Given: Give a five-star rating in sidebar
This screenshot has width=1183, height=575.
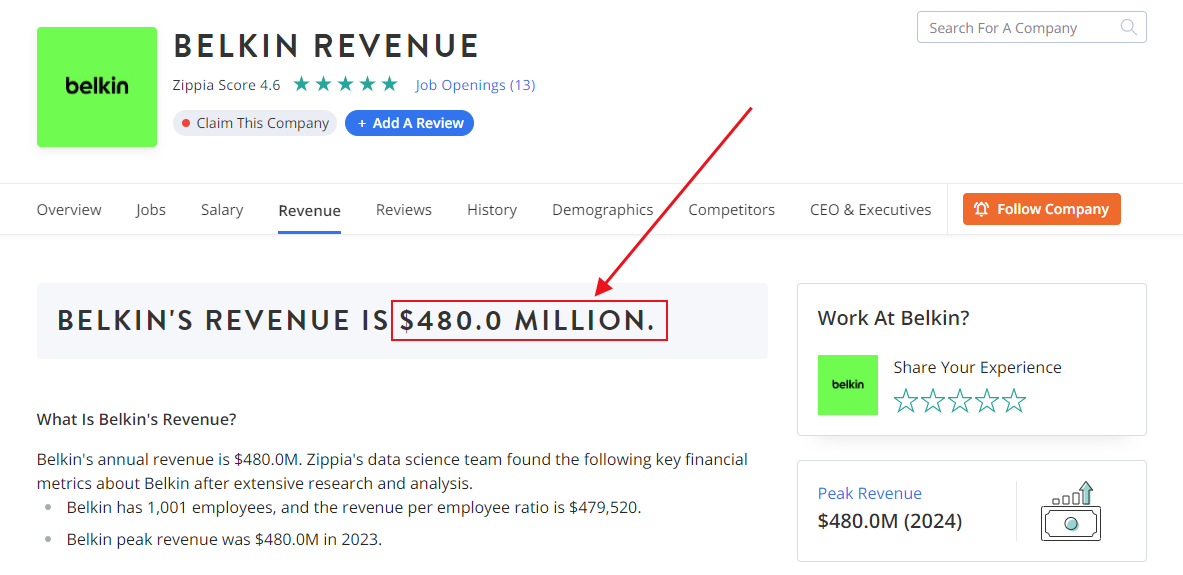Looking at the screenshot, I should point(1014,401).
